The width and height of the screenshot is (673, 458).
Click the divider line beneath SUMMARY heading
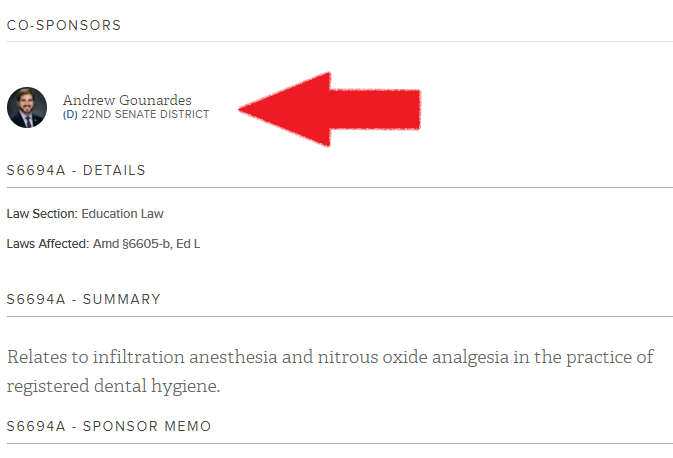point(340,316)
